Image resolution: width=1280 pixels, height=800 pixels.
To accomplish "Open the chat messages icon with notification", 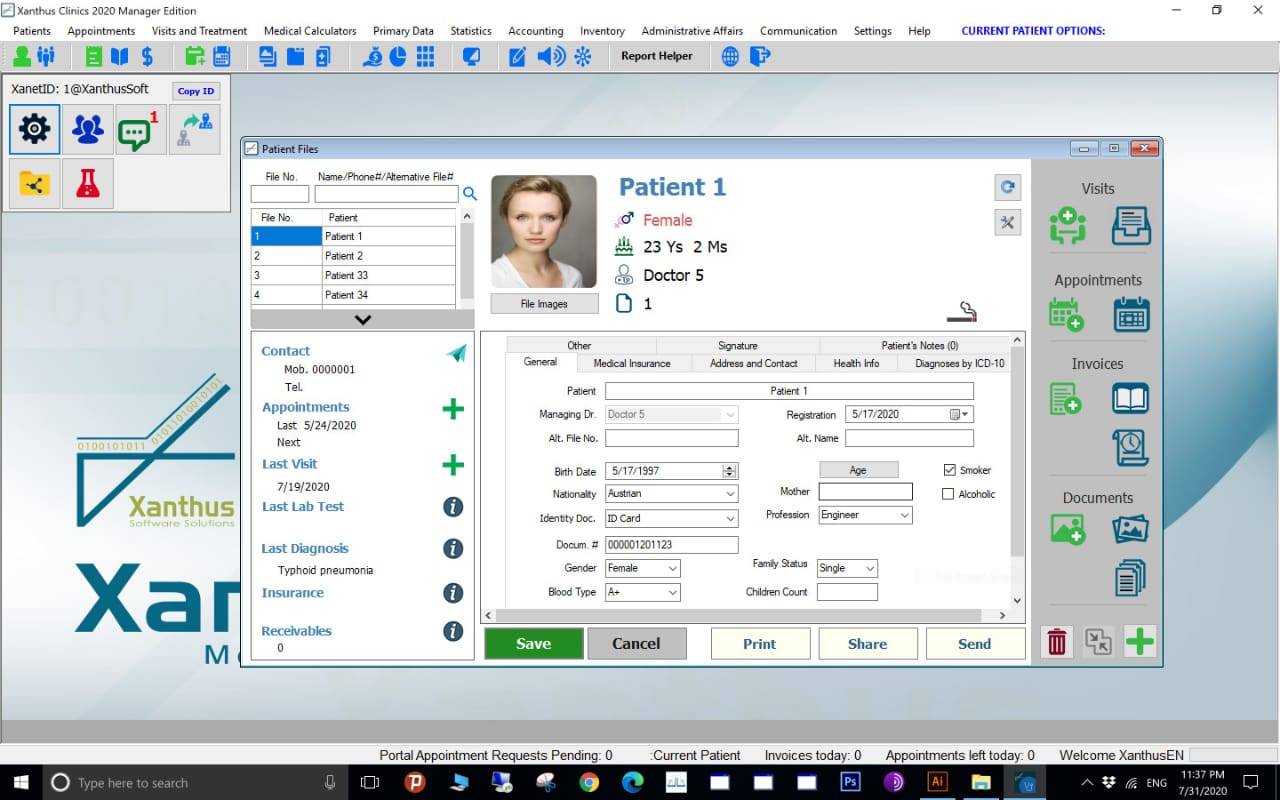I will 136,130.
